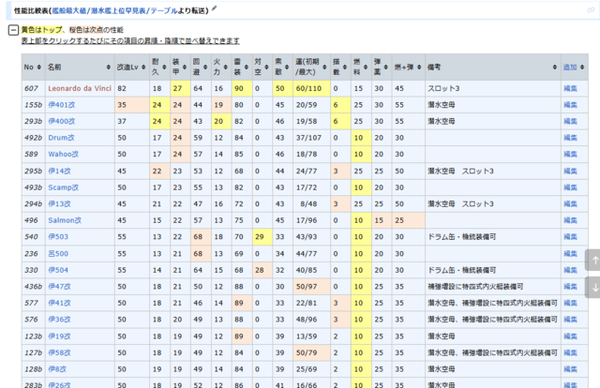Click 編集 in the 伊8改 row

570,369
